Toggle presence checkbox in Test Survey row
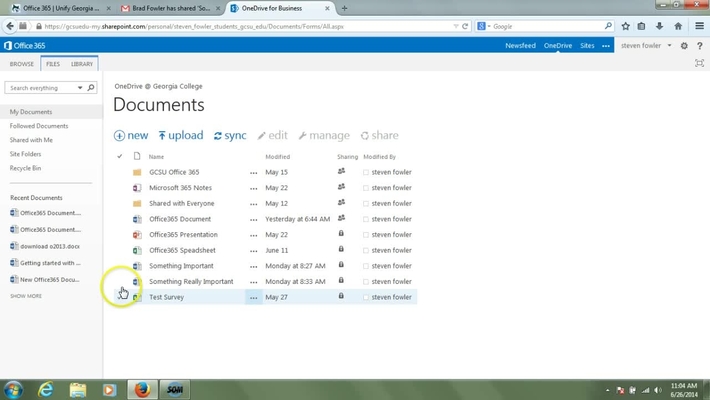710x400 pixels. click(x=366, y=298)
